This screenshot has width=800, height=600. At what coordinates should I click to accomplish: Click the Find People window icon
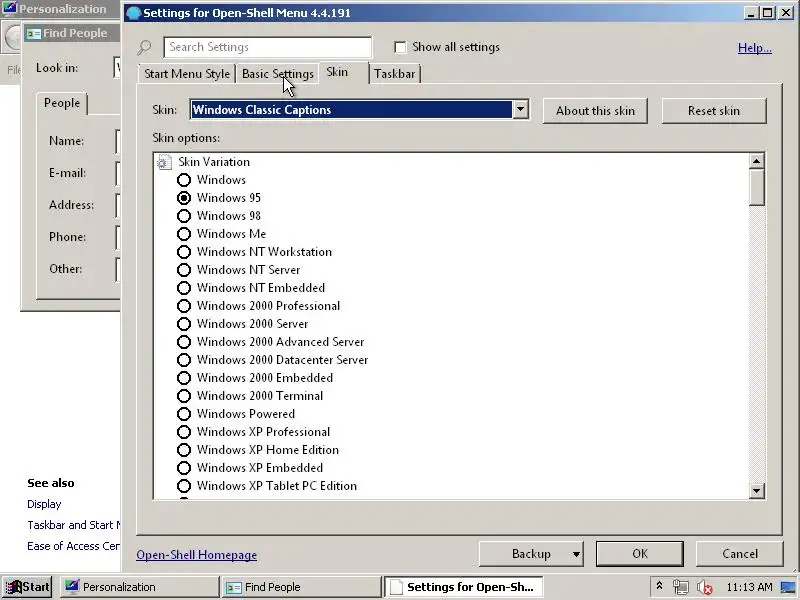pos(34,34)
